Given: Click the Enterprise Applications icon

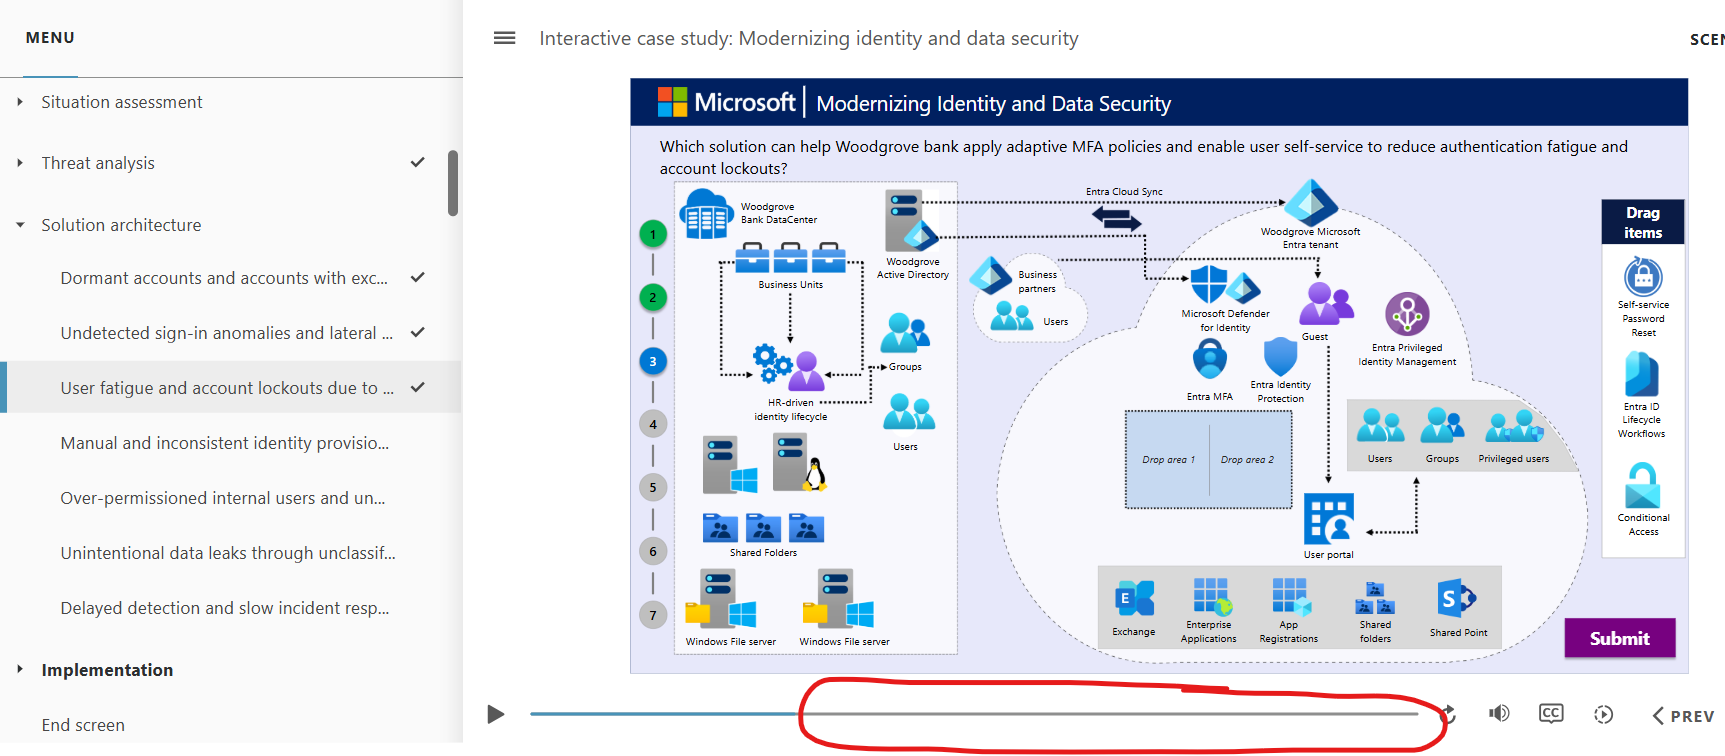Looking at the screenshot, I should 1211,596.
